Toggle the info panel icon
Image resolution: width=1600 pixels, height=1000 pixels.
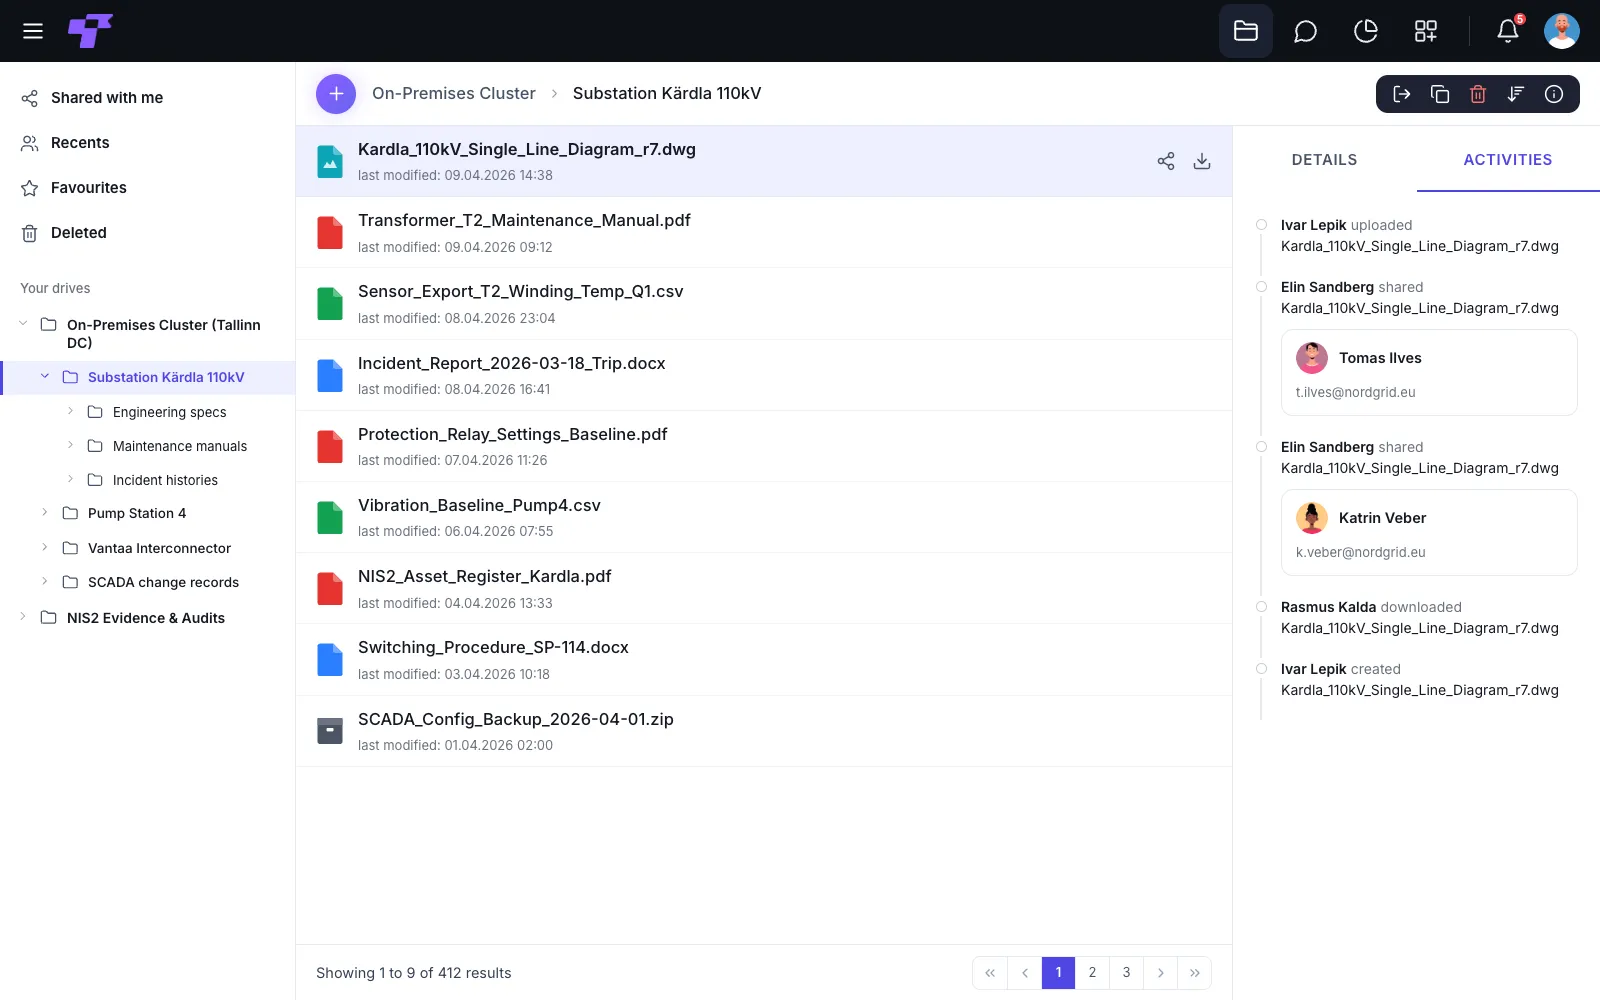(x=1554, y=94)
